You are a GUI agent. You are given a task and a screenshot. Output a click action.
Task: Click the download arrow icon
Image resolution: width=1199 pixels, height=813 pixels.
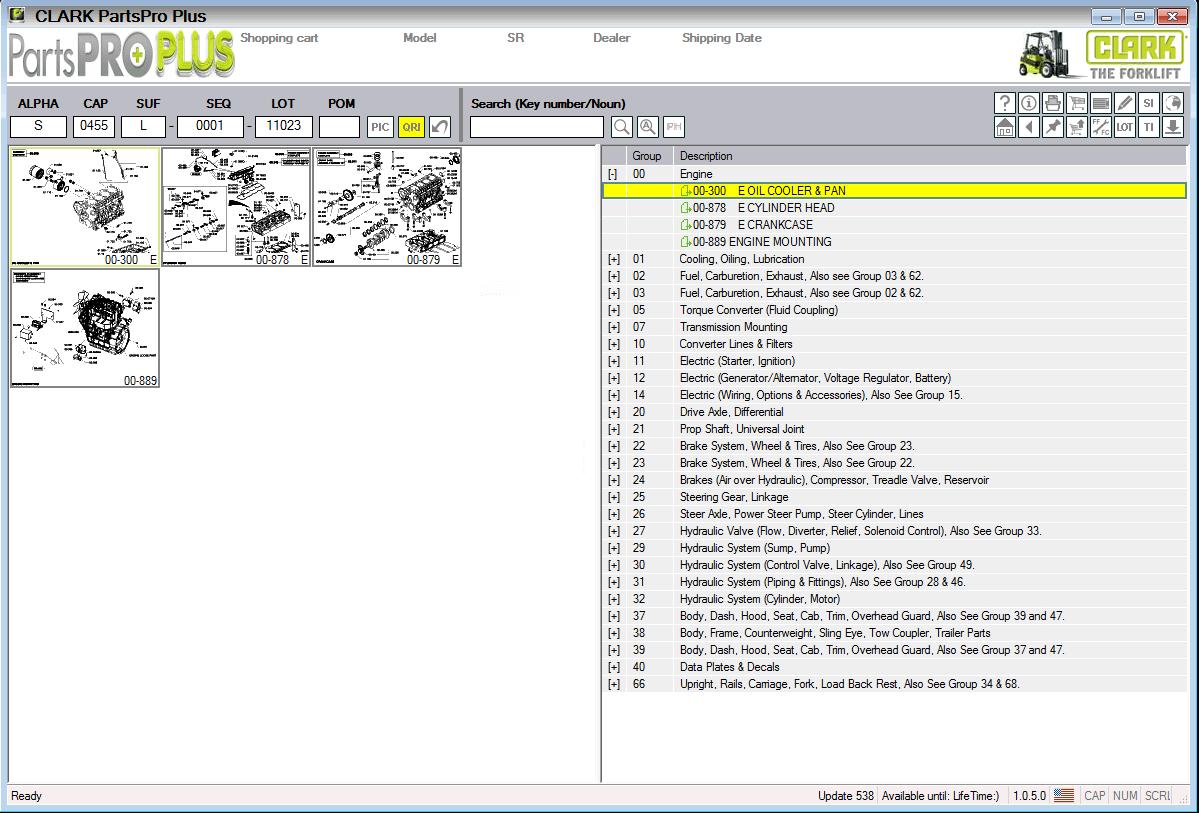[x=1172, y=127]
